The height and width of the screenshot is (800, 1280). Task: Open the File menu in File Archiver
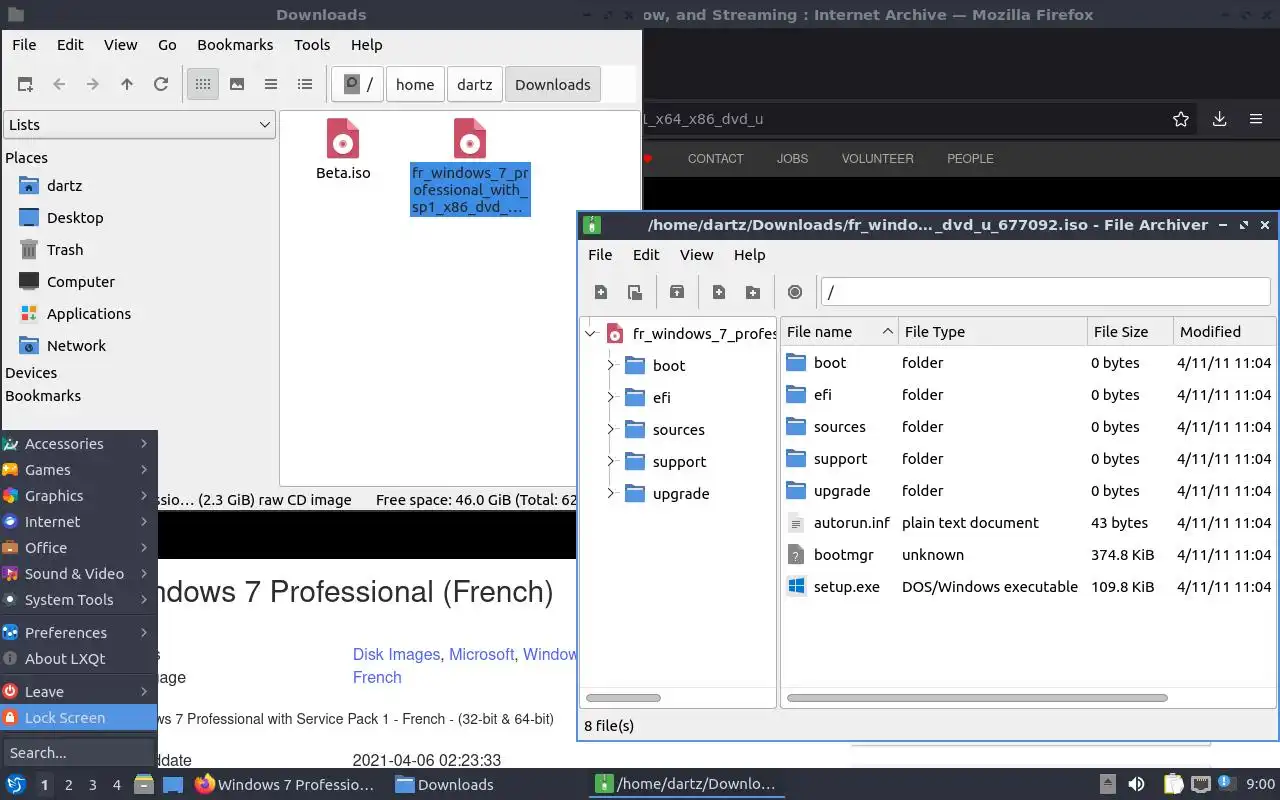600,255
